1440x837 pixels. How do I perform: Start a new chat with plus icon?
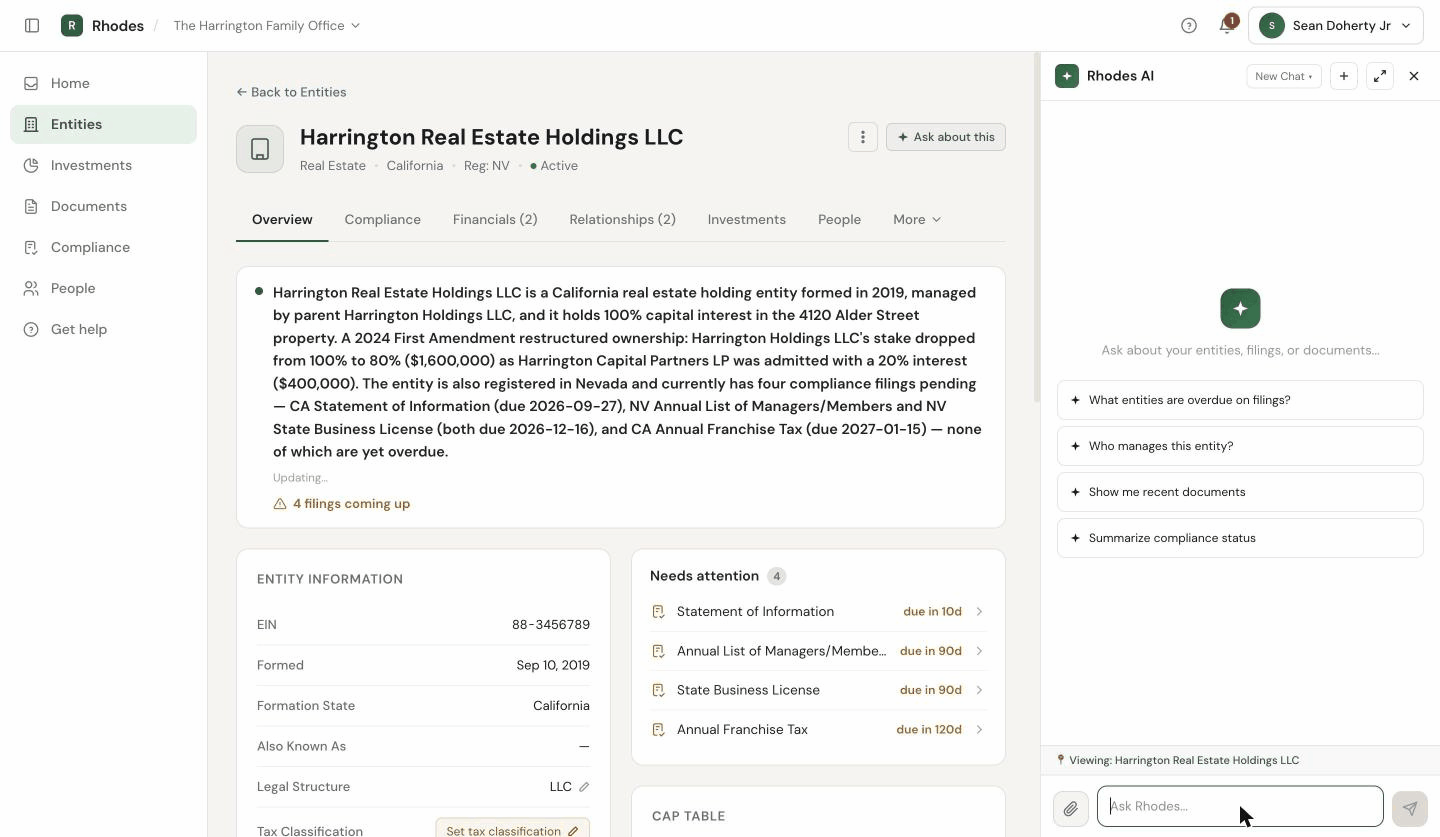click(x=1344, y=76)
